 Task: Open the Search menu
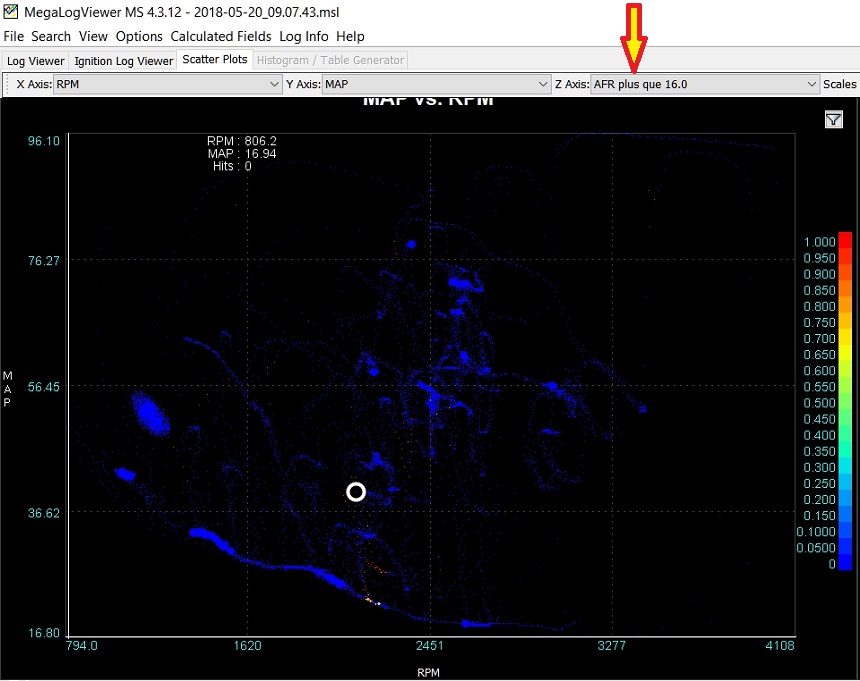51,36
